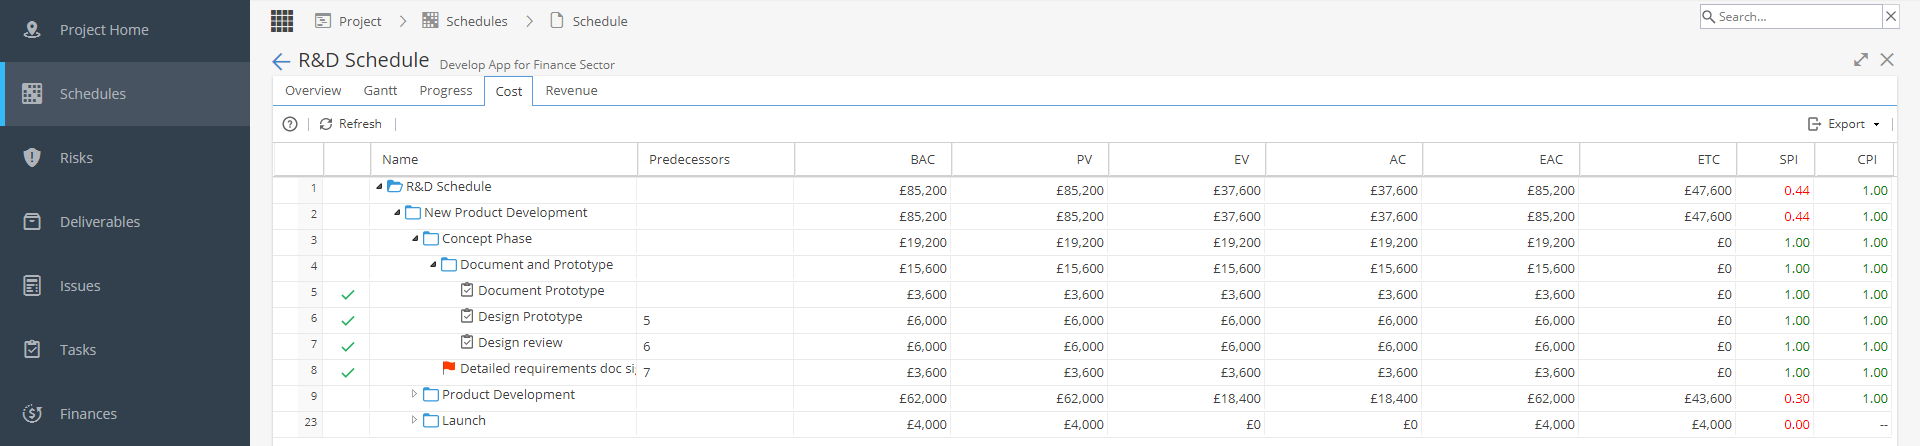
Task: Click the back arrow beside R&D Schedule
Action: tap(281, 61)
